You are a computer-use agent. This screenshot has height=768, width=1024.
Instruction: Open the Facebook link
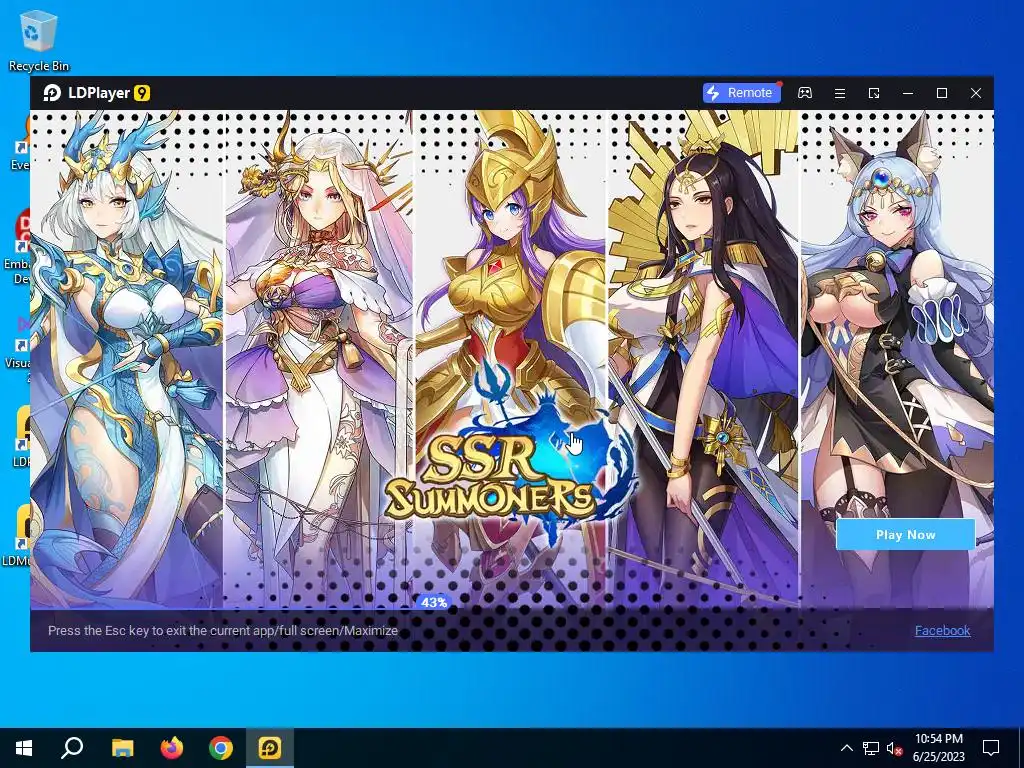942,631
